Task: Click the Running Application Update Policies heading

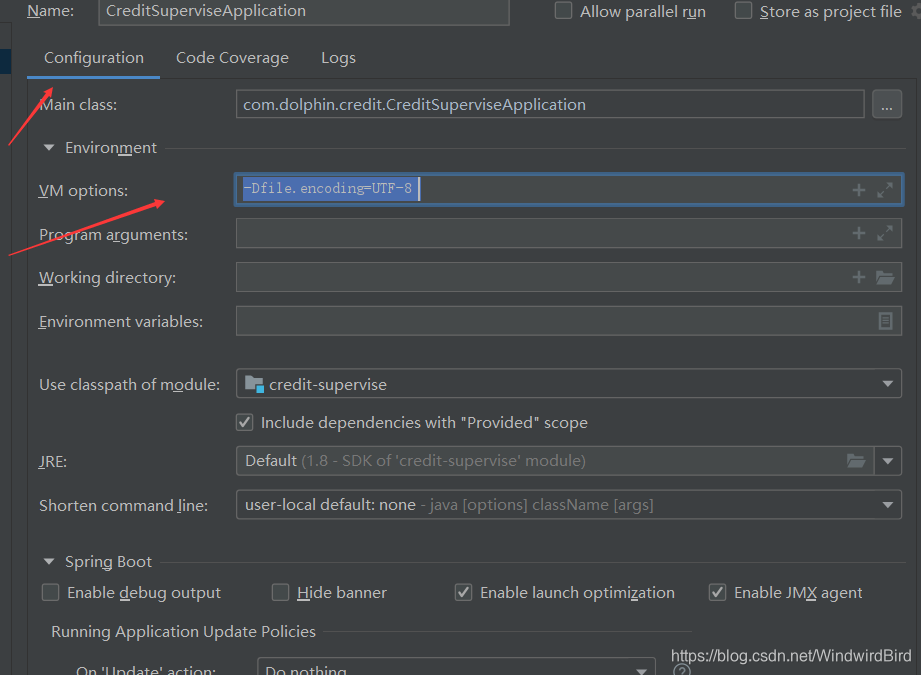Action: 183,632
